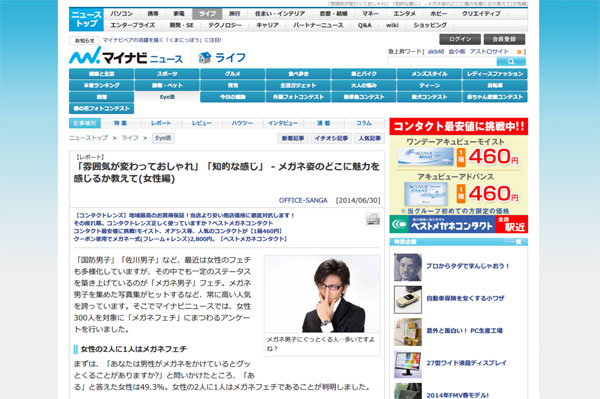Click the イチオシ記事 button

pos(331,138)
